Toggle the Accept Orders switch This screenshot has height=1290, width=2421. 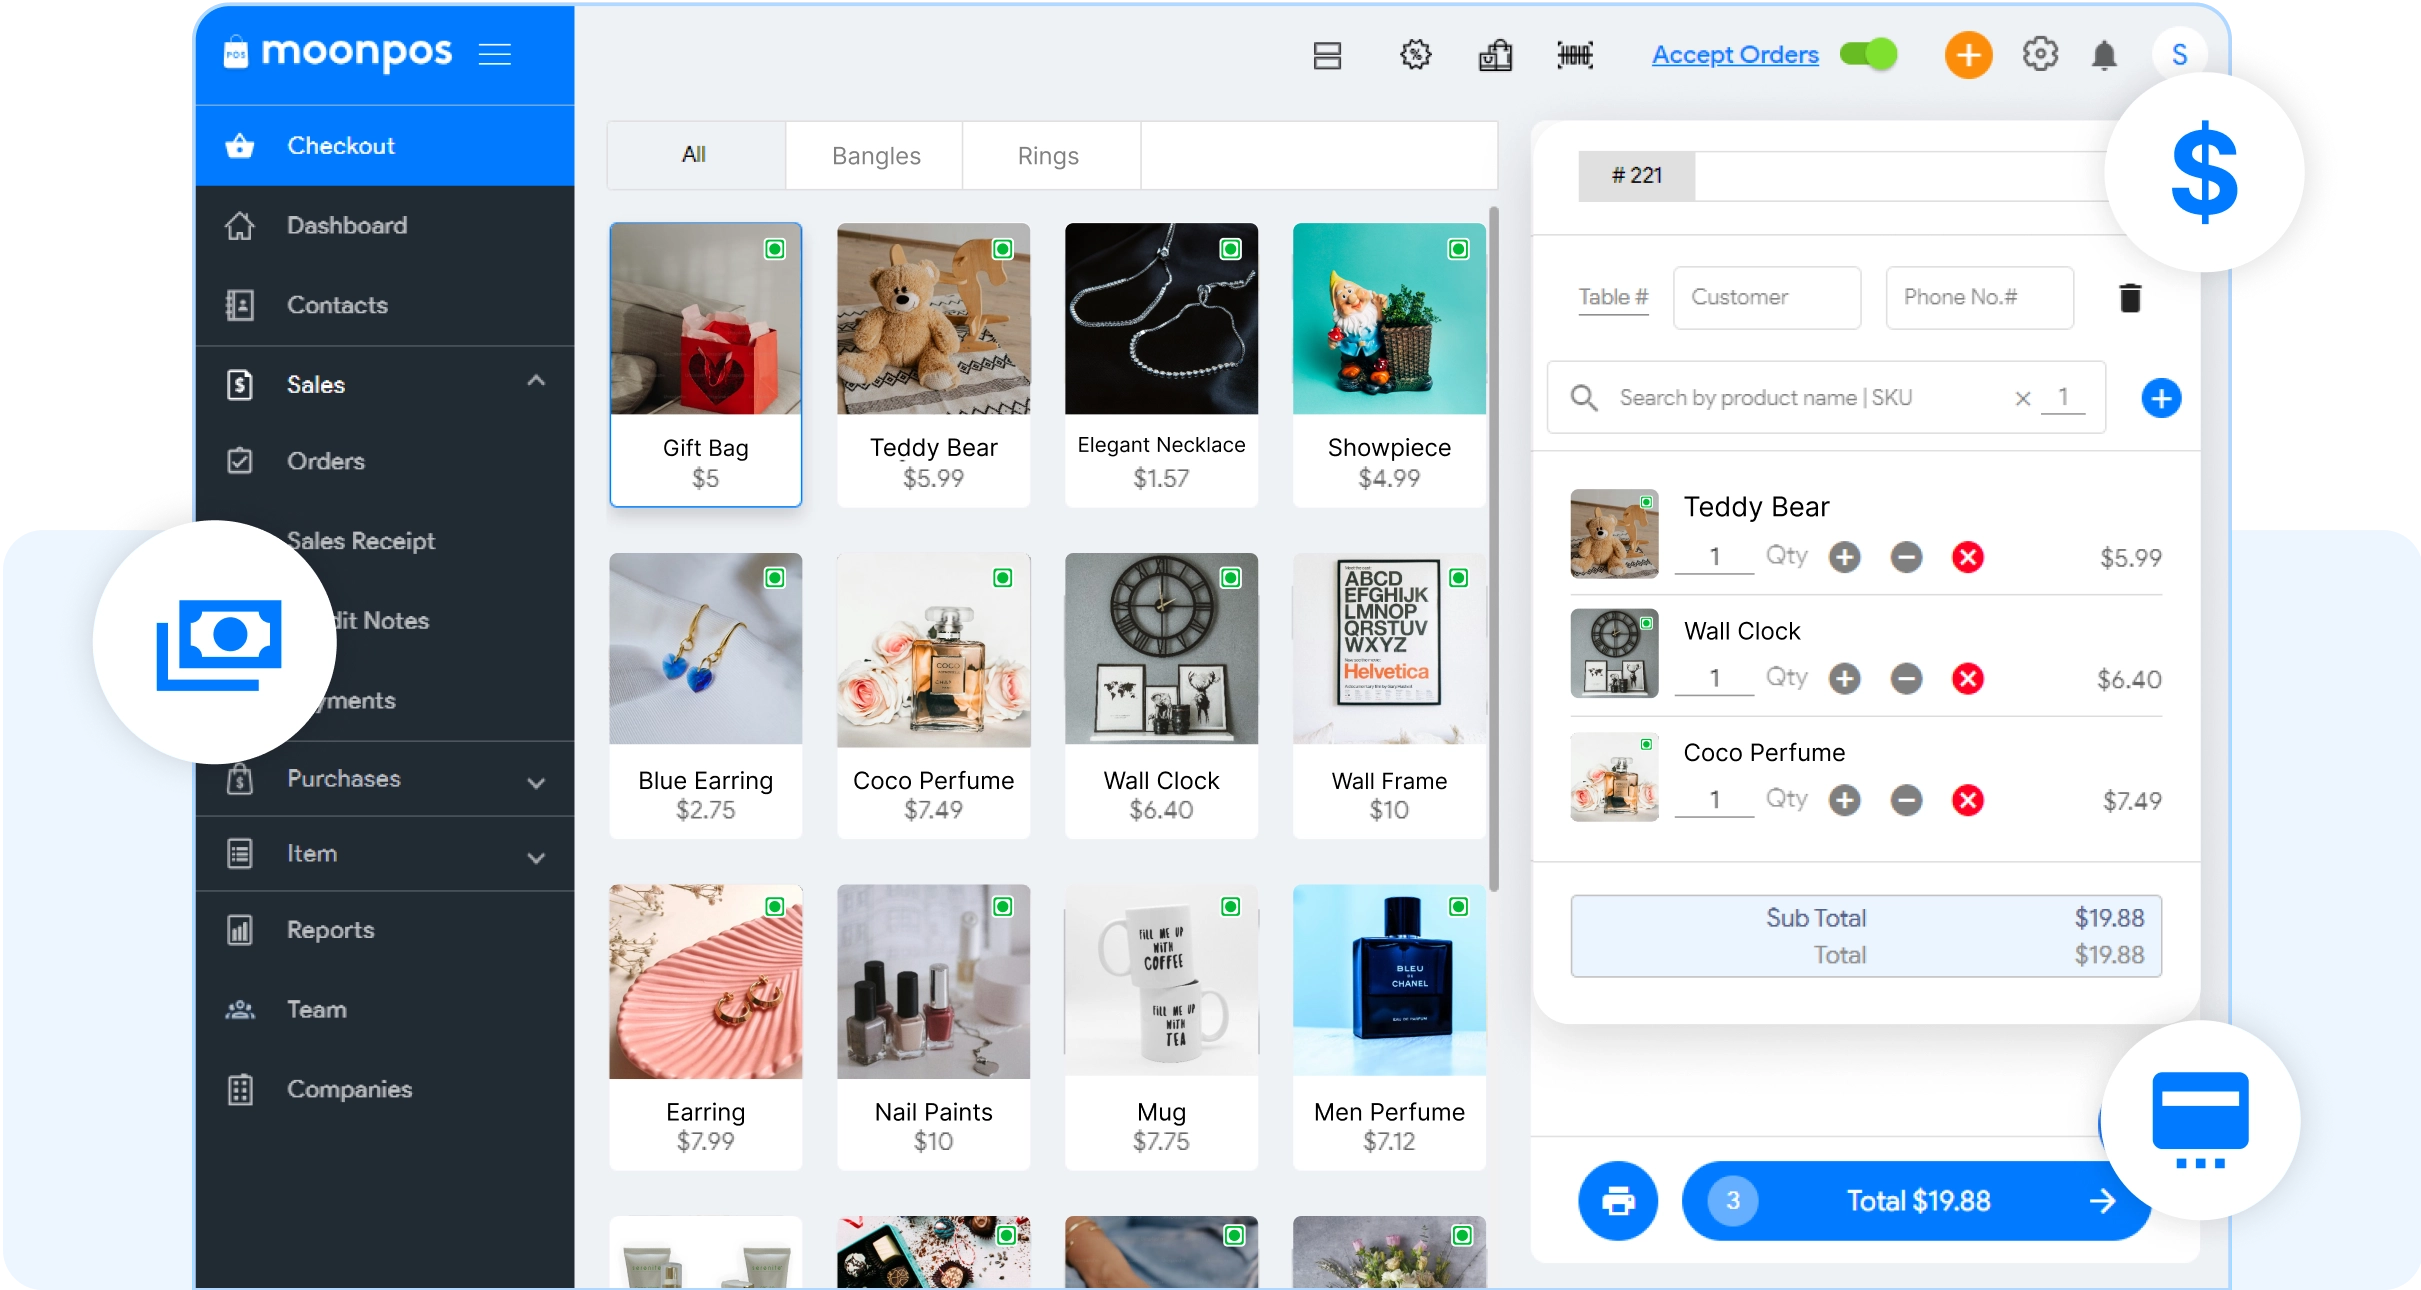point(1868,54)
